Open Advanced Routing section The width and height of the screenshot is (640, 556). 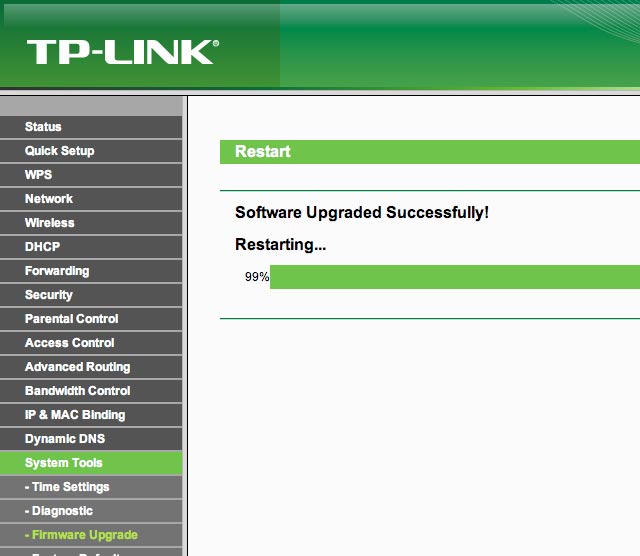[x=77, y=367]
